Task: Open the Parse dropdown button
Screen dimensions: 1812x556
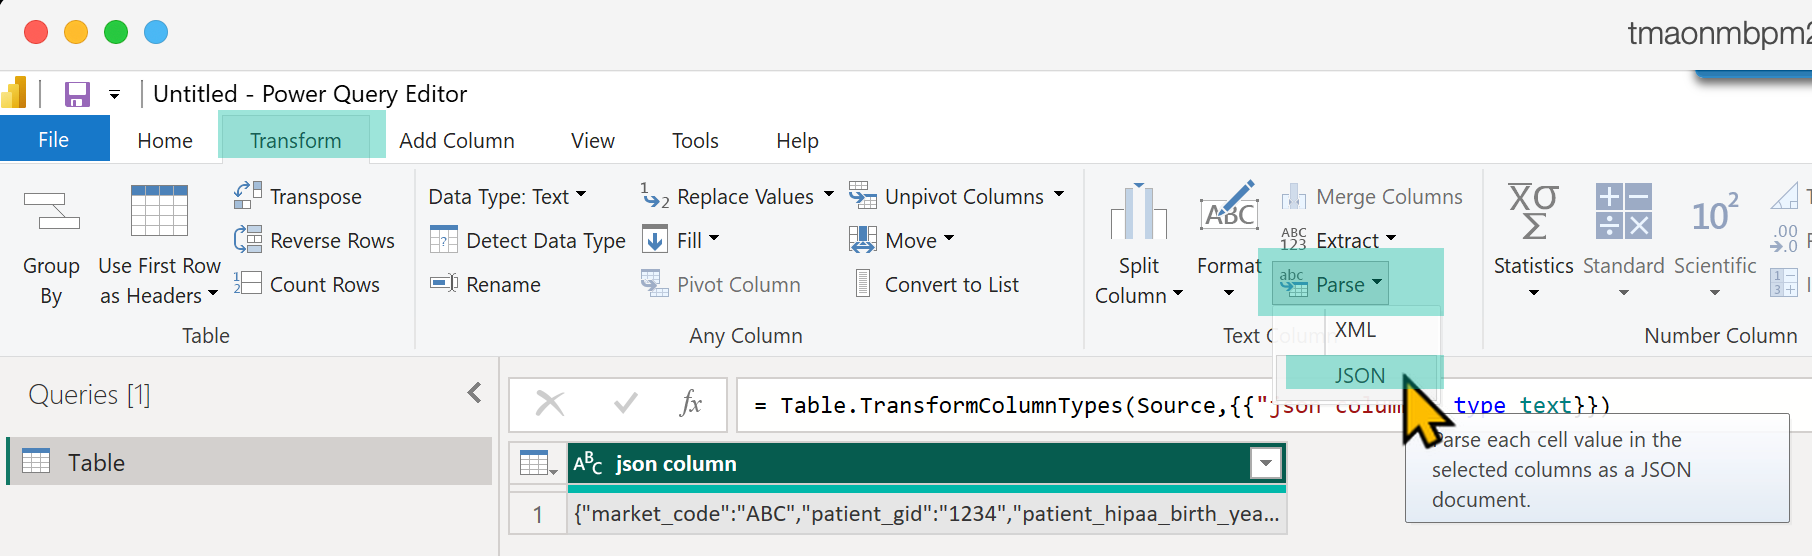Action: (x=1331, y=284)
